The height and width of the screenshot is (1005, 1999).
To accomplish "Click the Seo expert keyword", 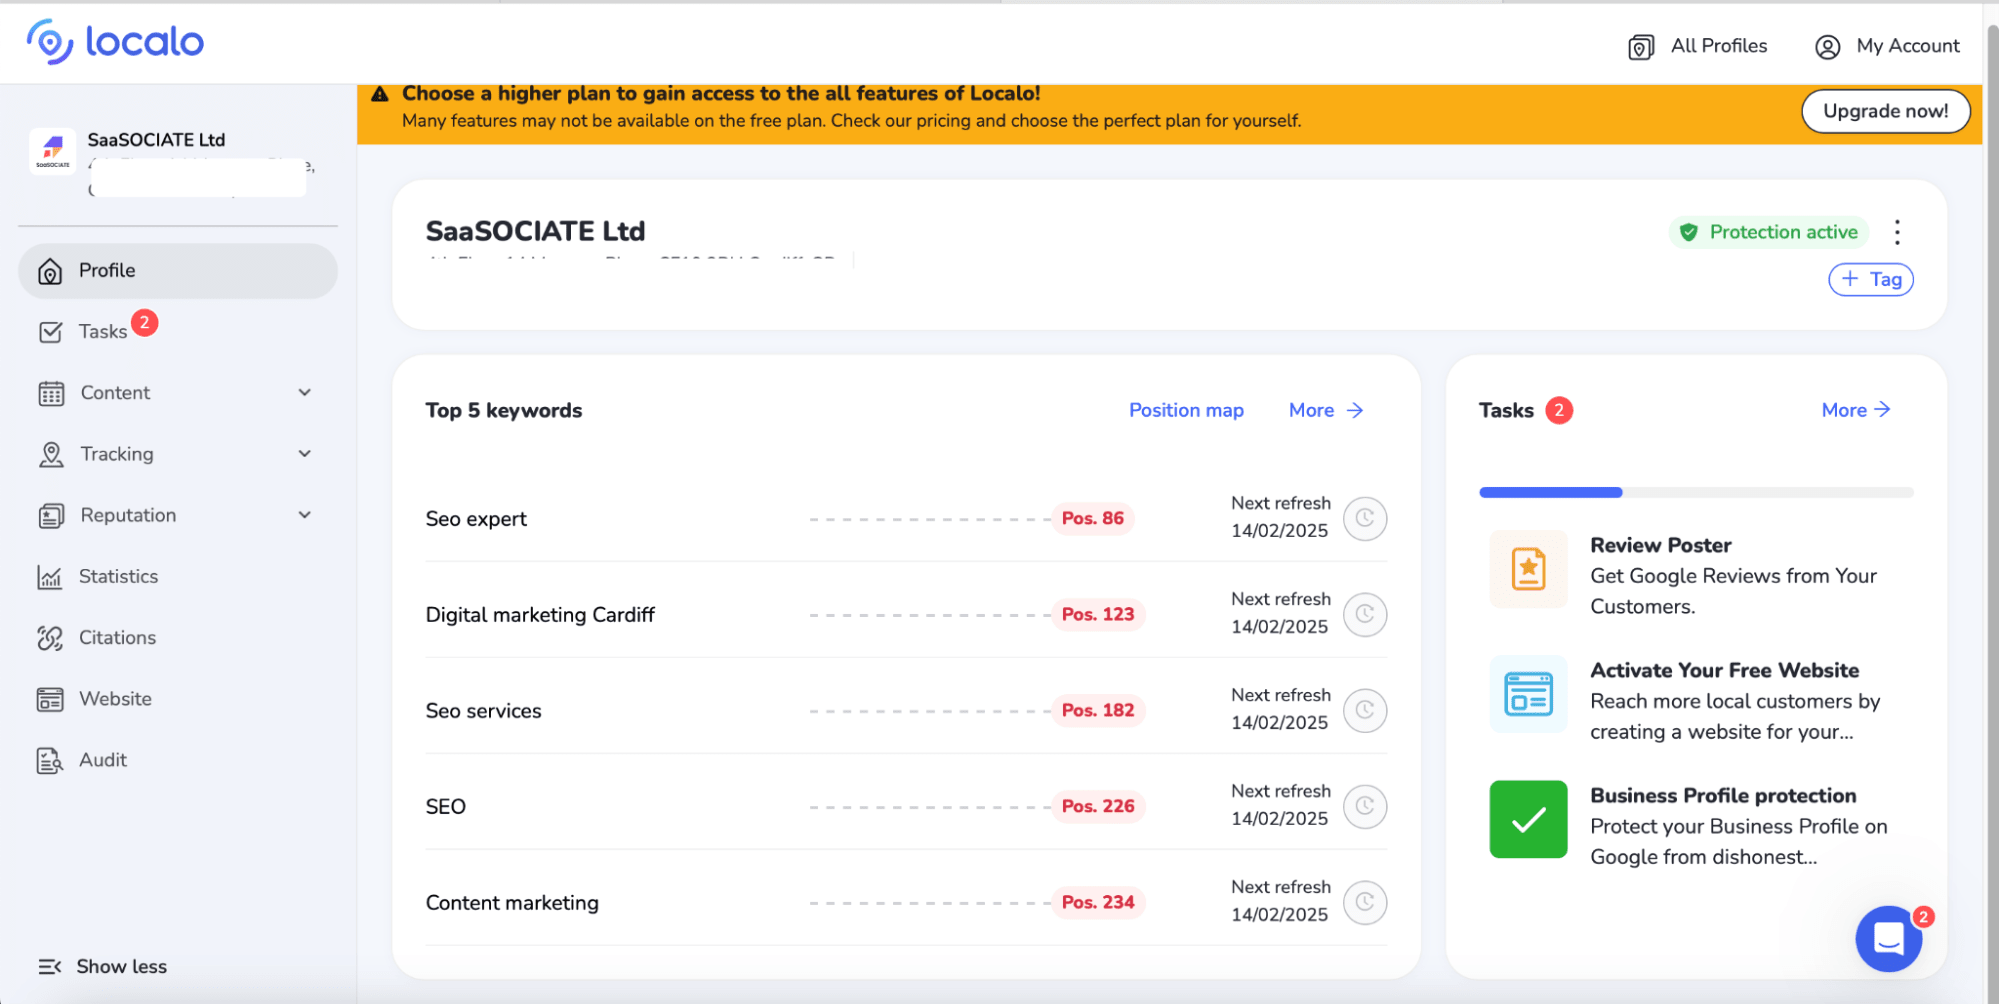I will pyautogui.click(x=476, y=519).
